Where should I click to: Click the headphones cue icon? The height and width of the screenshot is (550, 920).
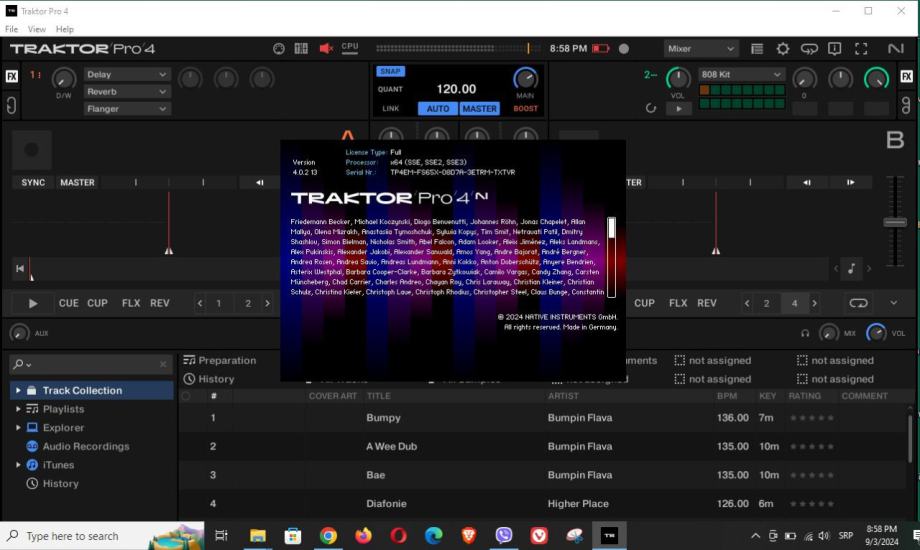click(x=805, y=333)
